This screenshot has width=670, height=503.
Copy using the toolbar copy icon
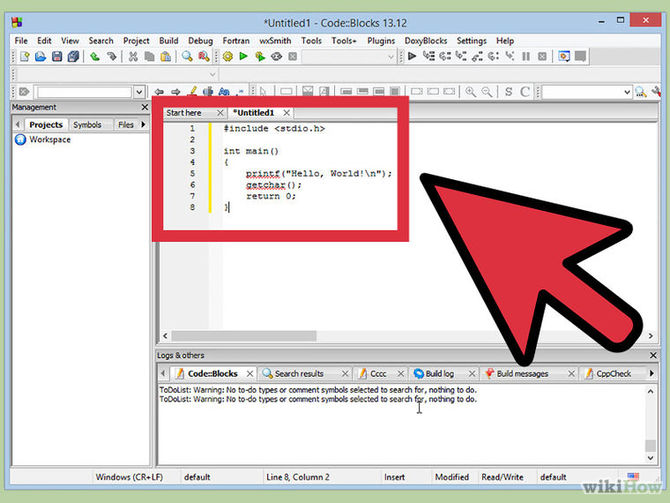pos(149,56)
